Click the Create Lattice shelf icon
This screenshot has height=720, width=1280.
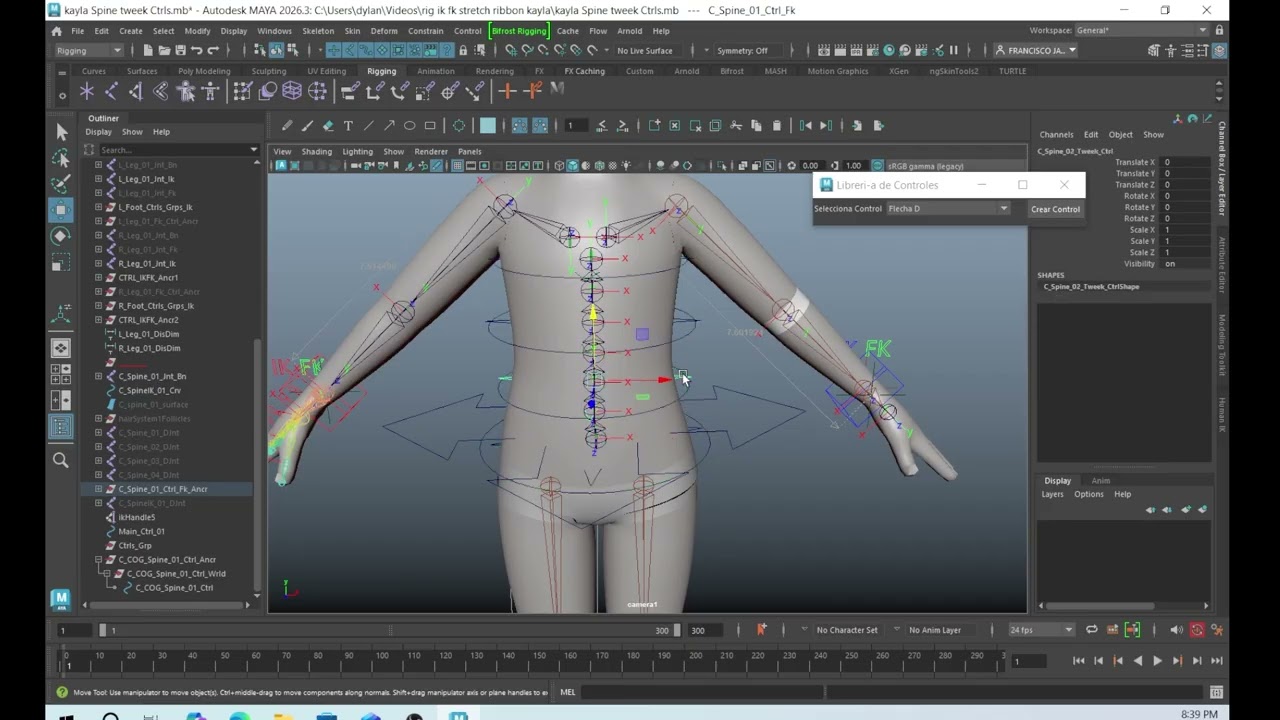(292, 92)
